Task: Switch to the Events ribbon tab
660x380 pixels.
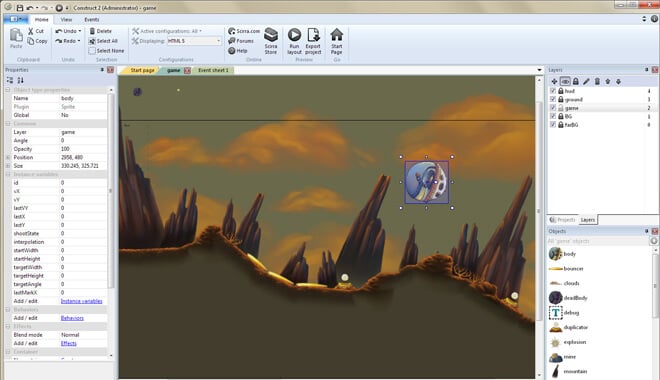Action: pyautogui.click(x=91, y=19)
